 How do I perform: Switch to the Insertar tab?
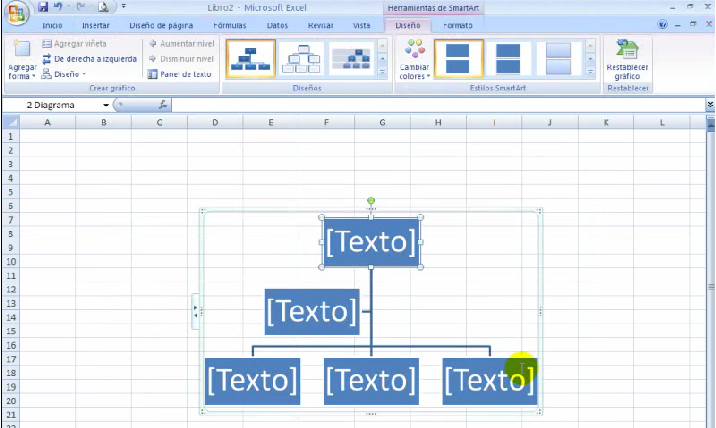pyautogui.click(x=96, y=24)
